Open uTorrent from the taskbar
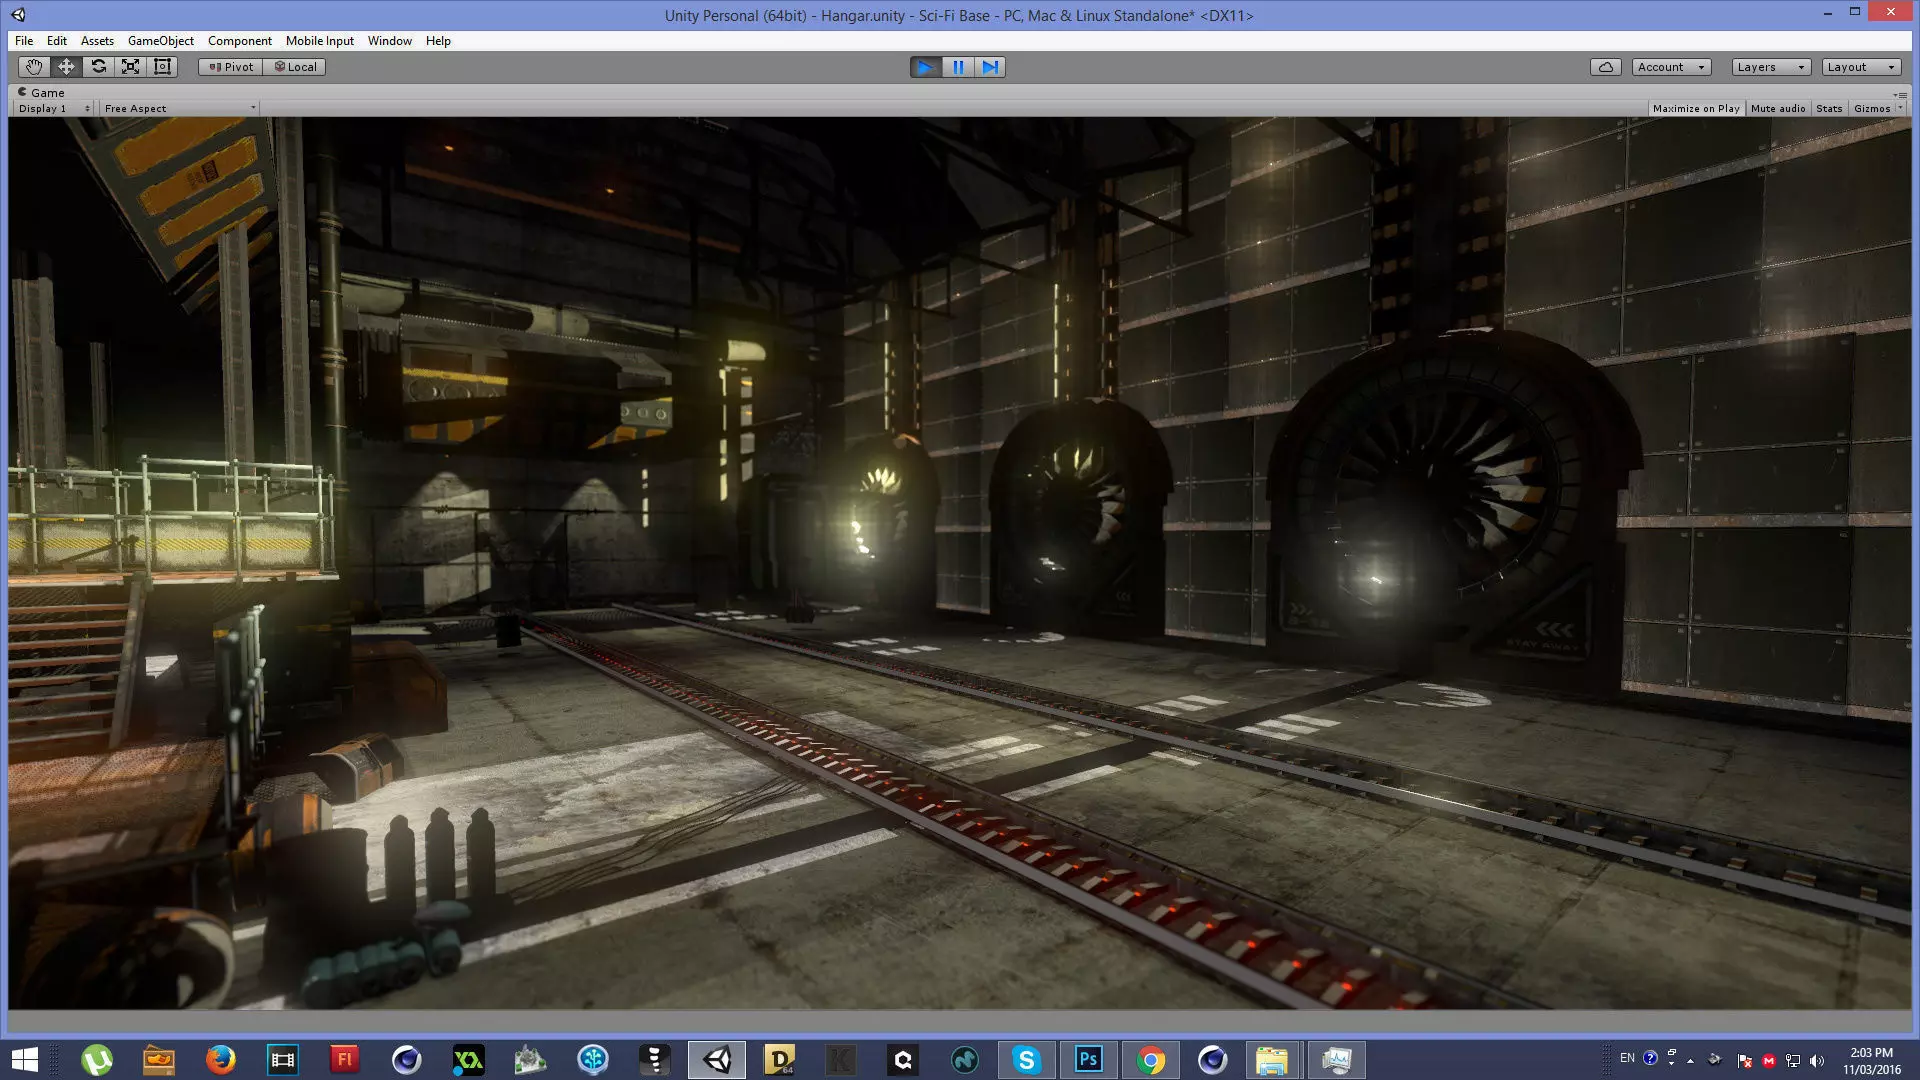The image size is (1920, 1080). click(97, 1060)
